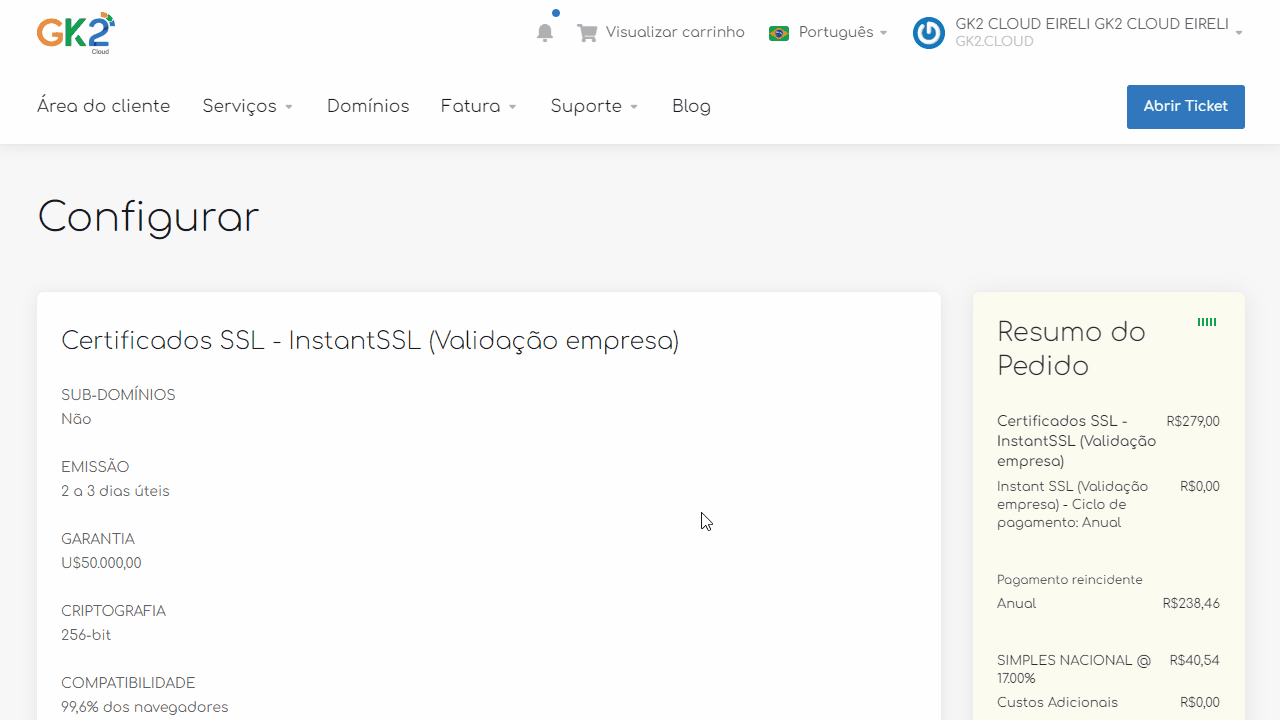Click the SUB-DOMÍNIOS label
This screenshot has width=1280, height=720.
pyautogui.click(x=118, y=395)
